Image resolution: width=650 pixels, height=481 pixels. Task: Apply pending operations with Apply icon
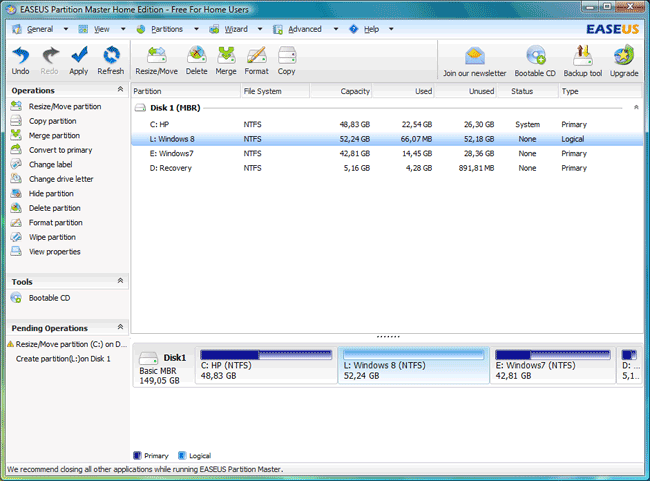coord(78,59)
